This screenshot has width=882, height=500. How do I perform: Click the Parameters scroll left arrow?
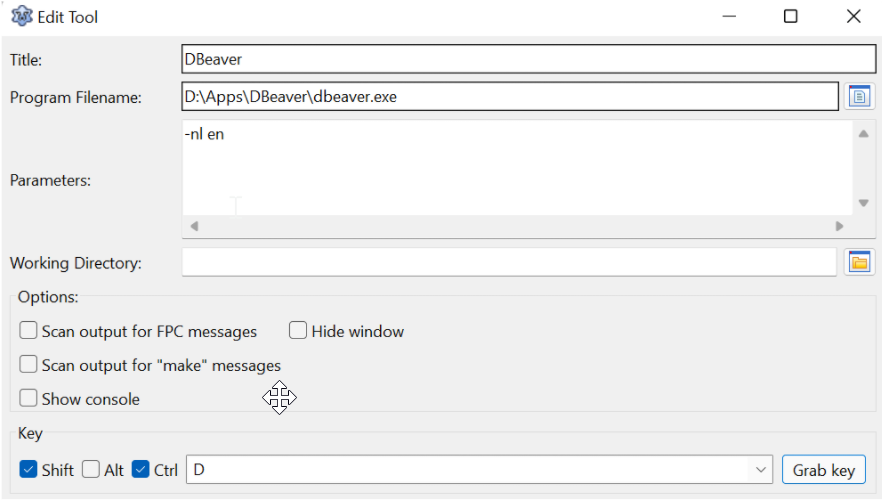tap(194, 226)
